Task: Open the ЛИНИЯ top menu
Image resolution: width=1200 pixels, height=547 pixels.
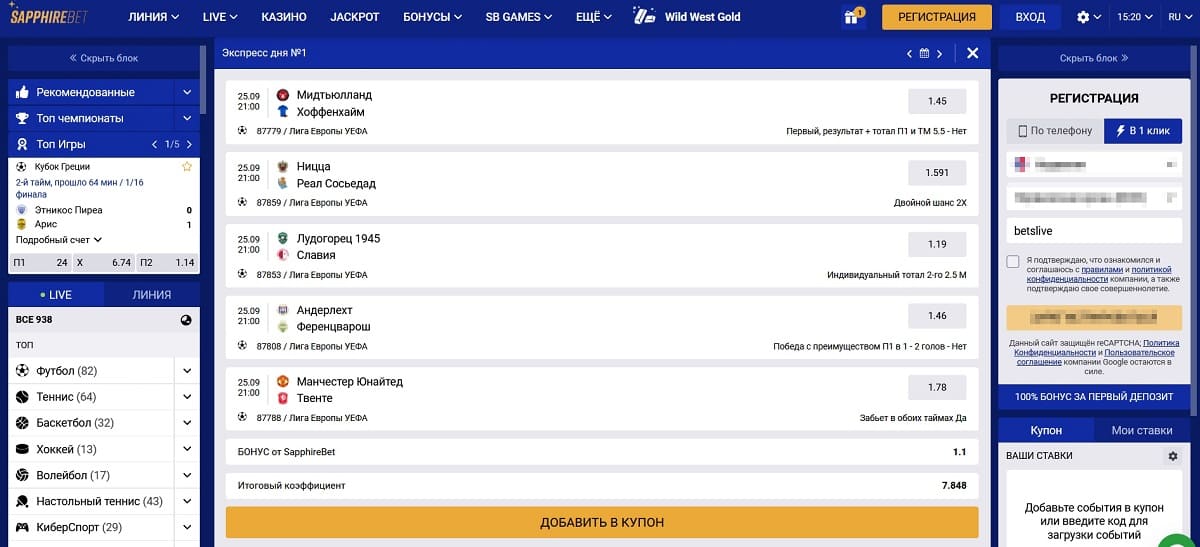Action: click(153, 17)
